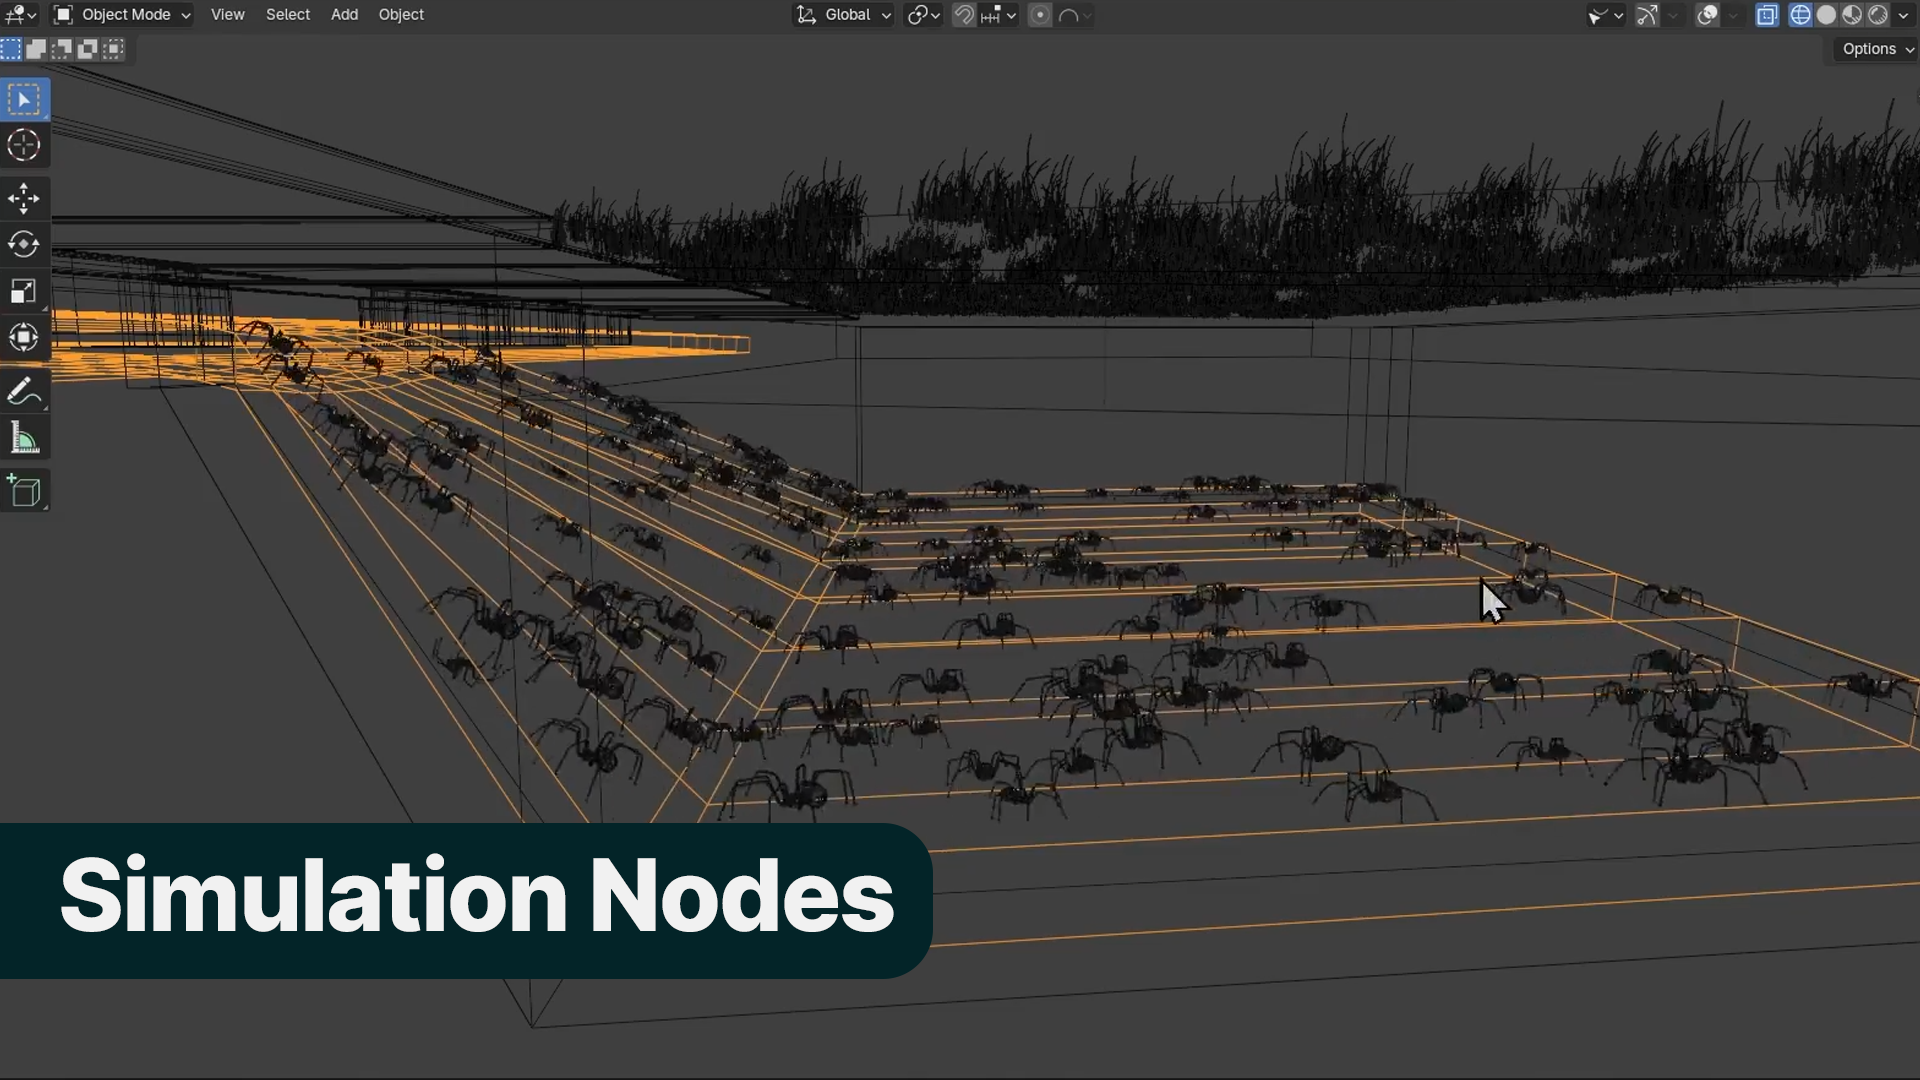
Task: Open the gizmos options dropdown arrow
Action: (x=1673, y=15)
